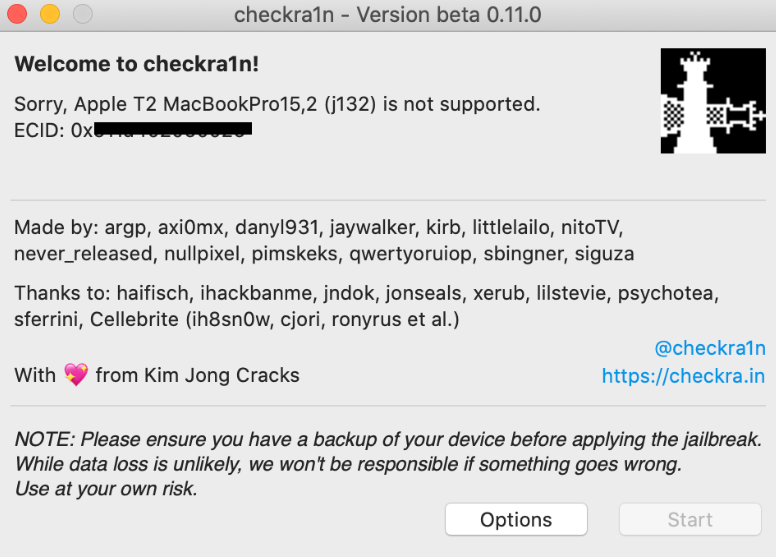The width and height of the screenshot is (776, 557).
Task: Open the @checkra1n Twitter link
Action: [710, 348]
